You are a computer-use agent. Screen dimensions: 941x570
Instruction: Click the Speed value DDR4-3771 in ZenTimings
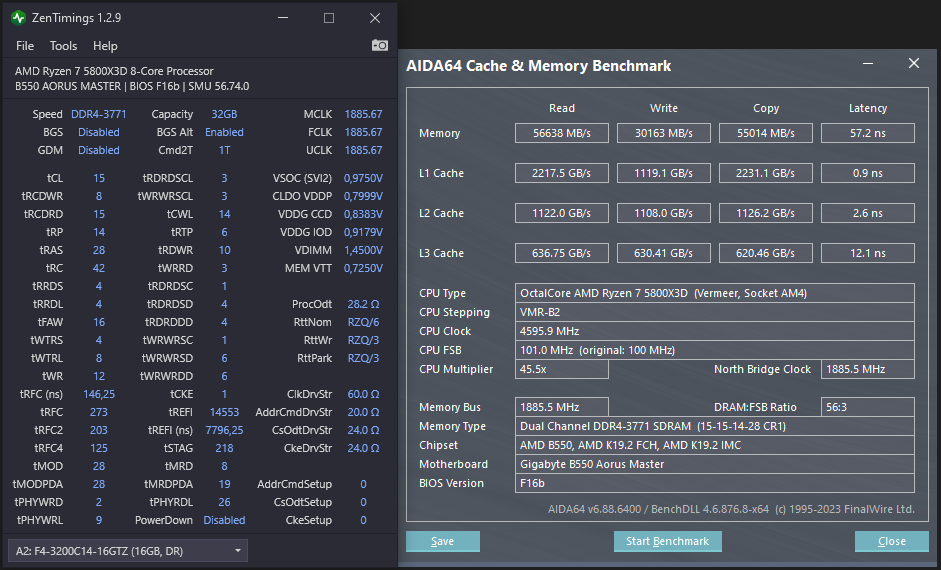coord(98,114)
